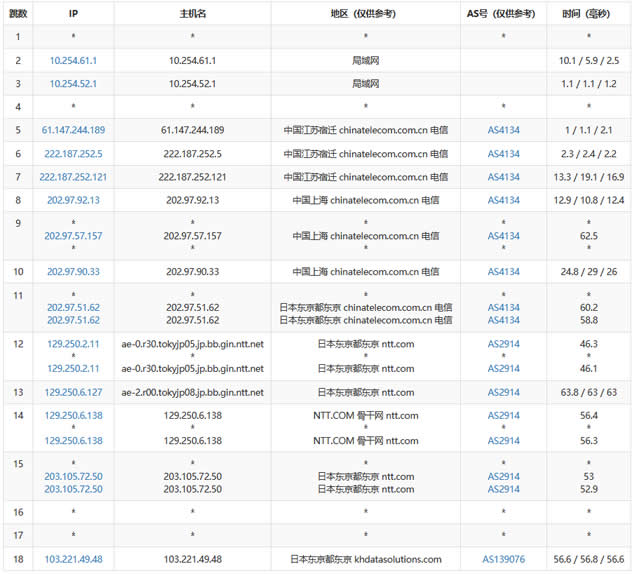
Task: Click the blue 202.97.57.157 IP link
Action: [x=73, y=236]
